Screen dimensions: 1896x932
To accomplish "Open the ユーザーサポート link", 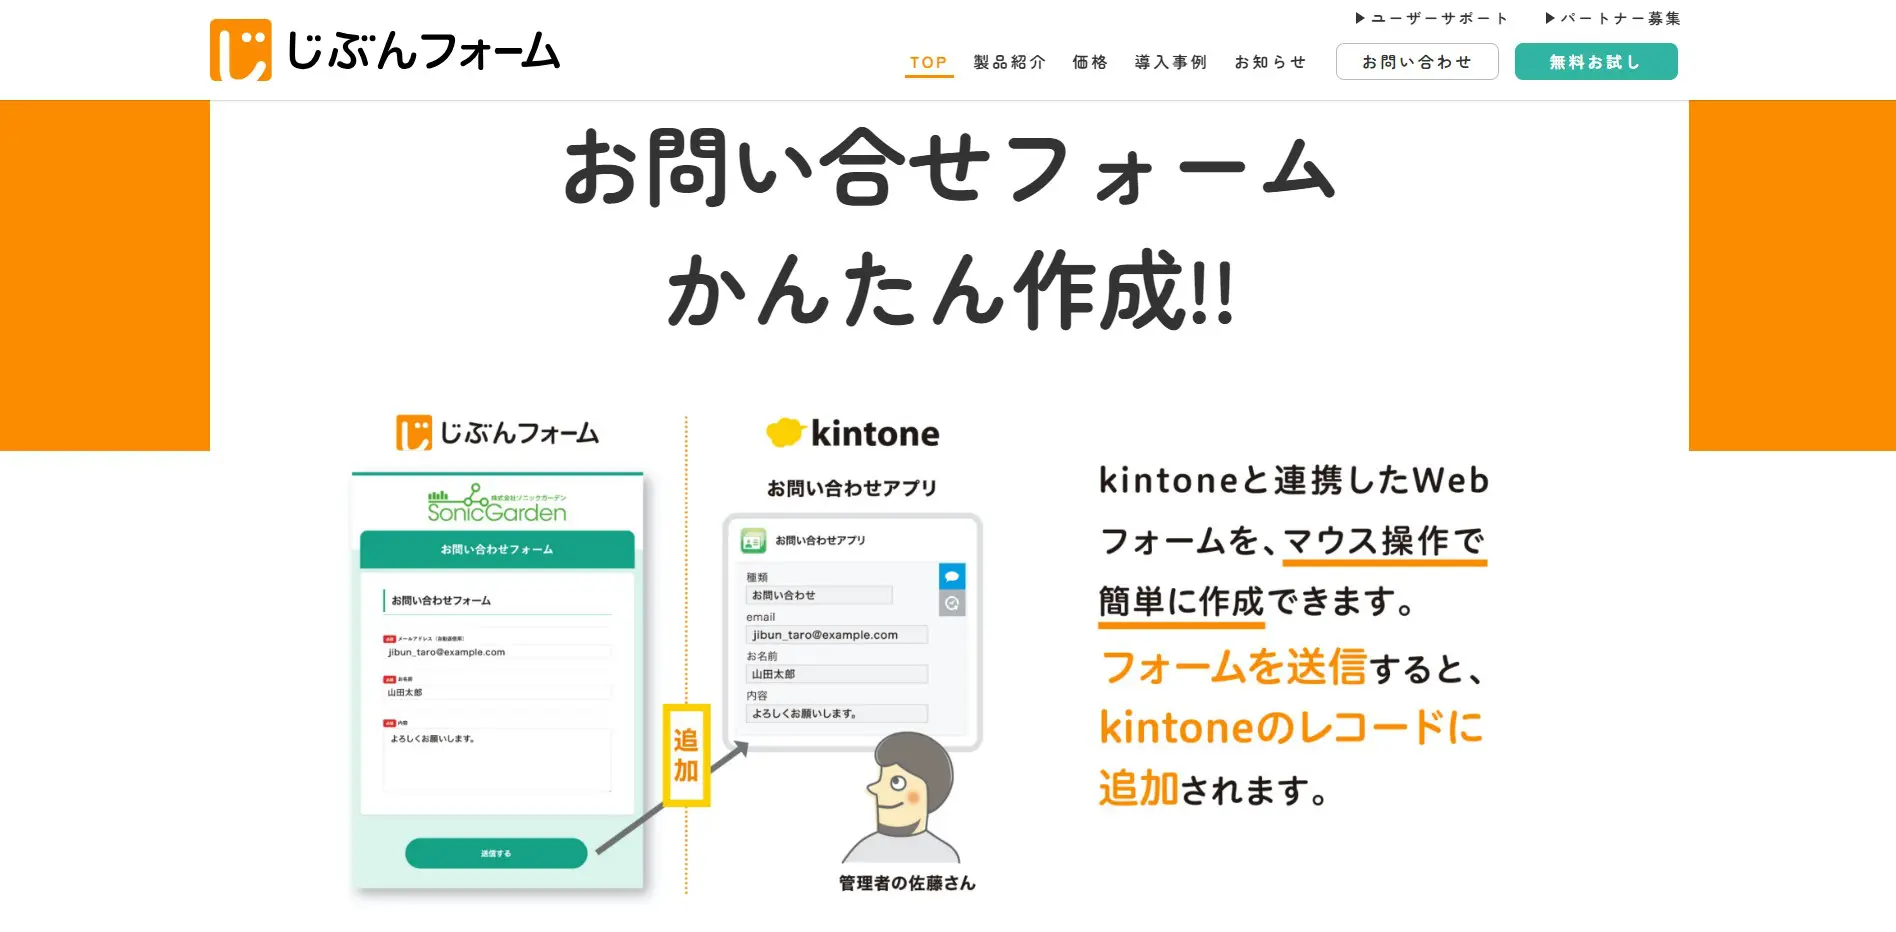I will (x=1431, y=18).
